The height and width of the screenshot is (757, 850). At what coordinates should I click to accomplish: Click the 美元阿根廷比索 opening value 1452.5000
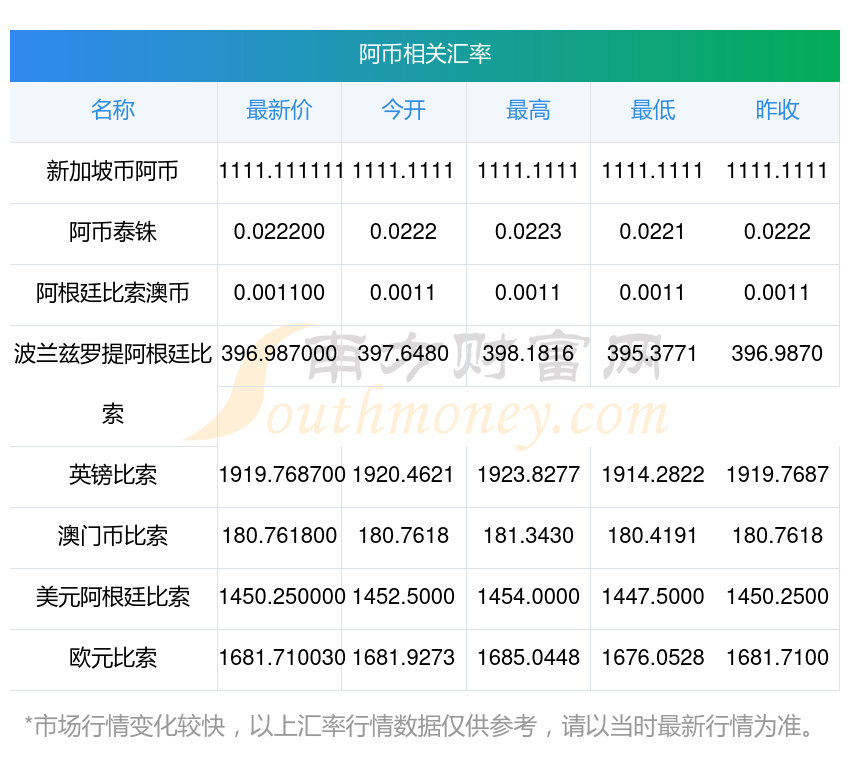pos(403,597)
